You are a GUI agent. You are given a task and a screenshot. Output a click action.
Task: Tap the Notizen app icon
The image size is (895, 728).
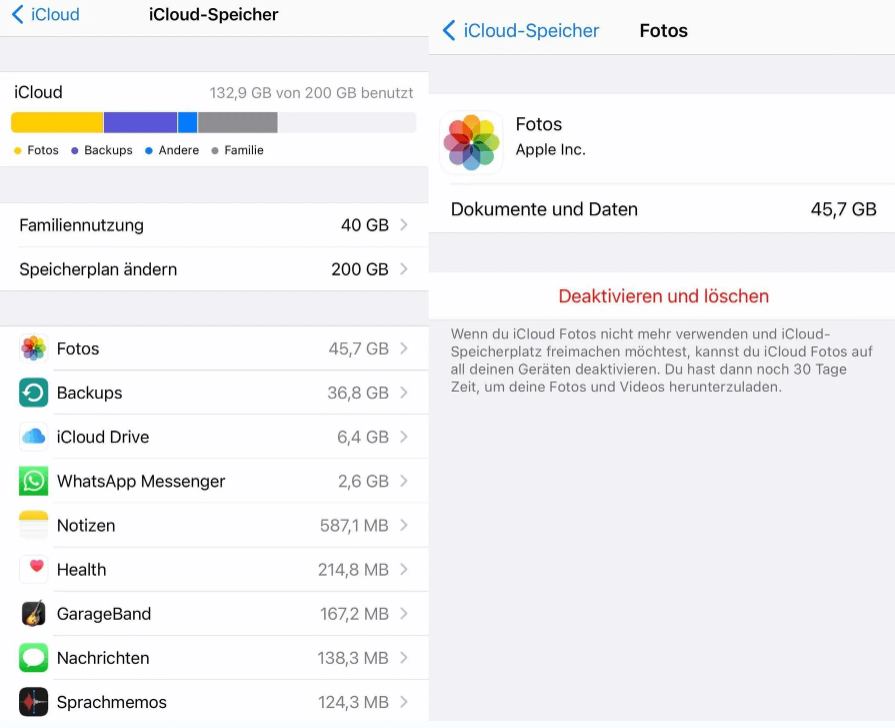(x=34, y=525)
